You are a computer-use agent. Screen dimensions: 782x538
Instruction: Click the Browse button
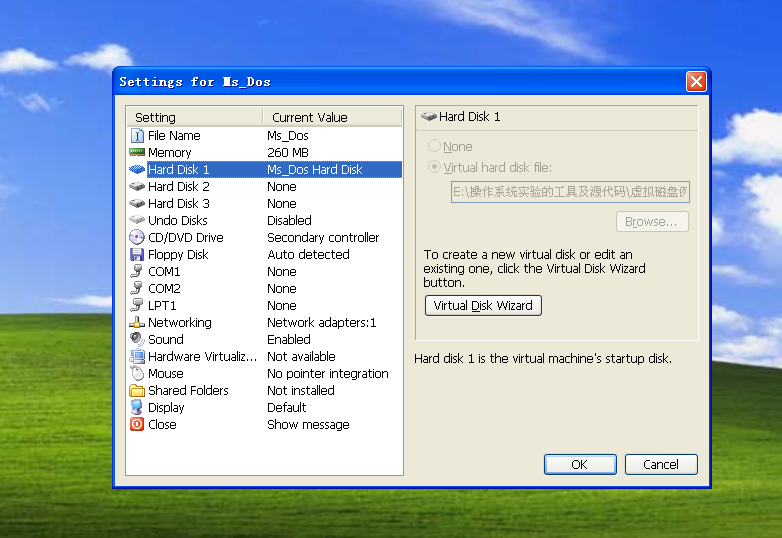(652, 222)
